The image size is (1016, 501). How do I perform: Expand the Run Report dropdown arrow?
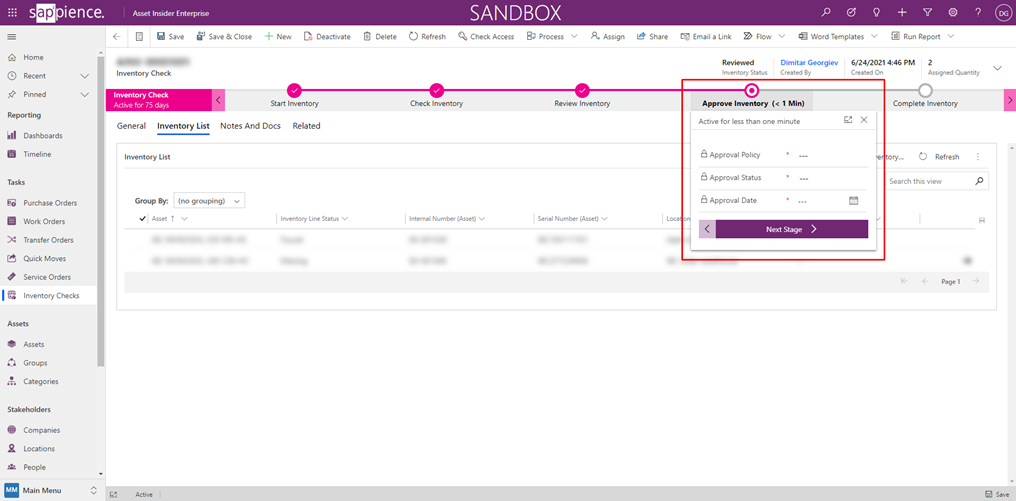click(950, 36)
